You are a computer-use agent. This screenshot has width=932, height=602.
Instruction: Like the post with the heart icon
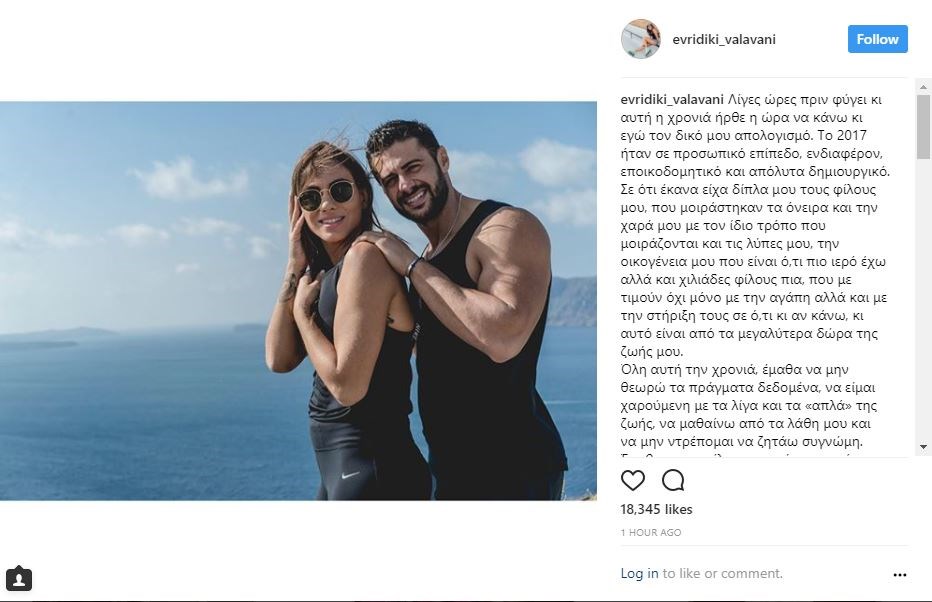(x=633, y=481)
